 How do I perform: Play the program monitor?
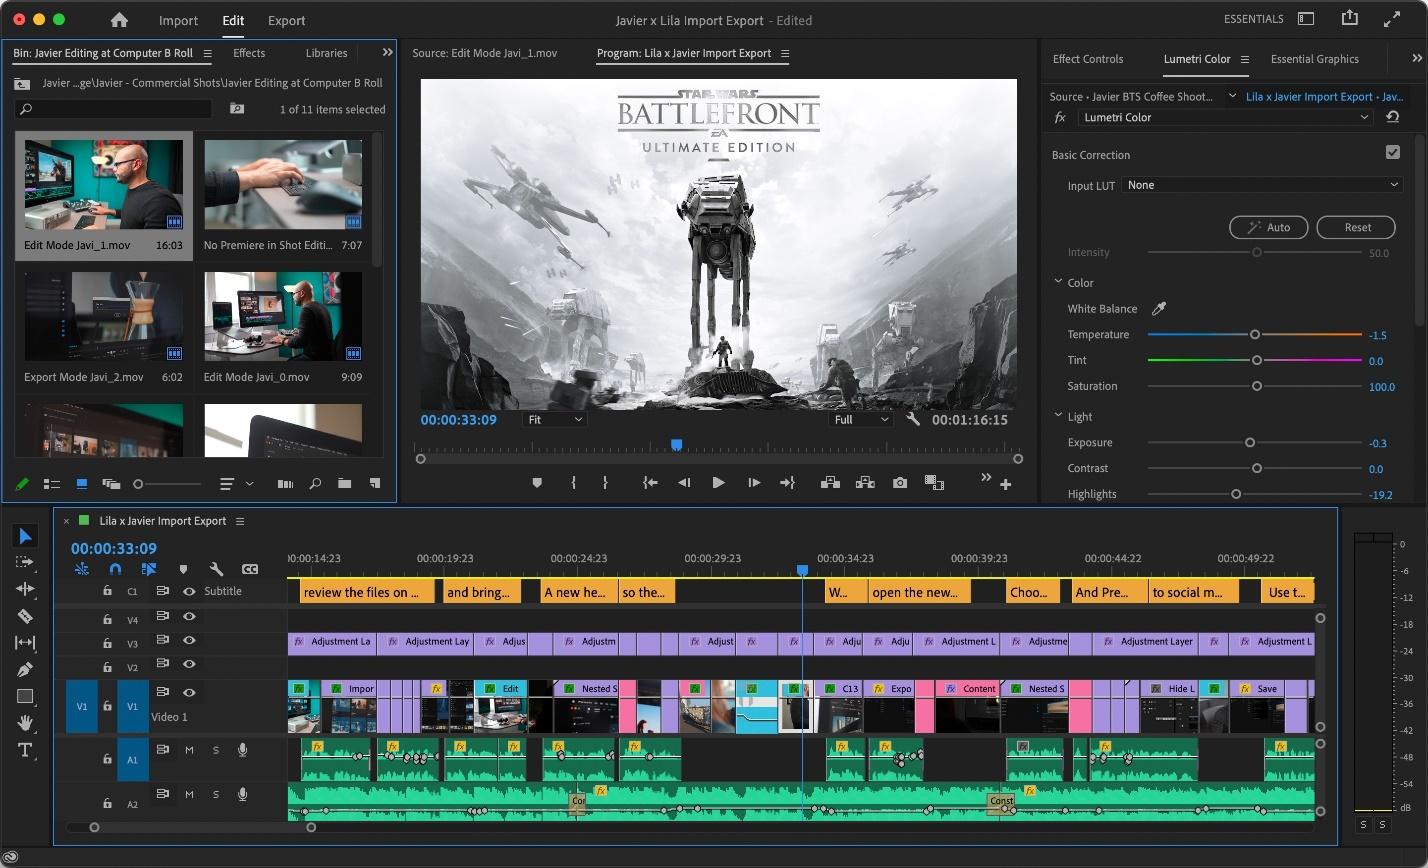coord(718,482)
